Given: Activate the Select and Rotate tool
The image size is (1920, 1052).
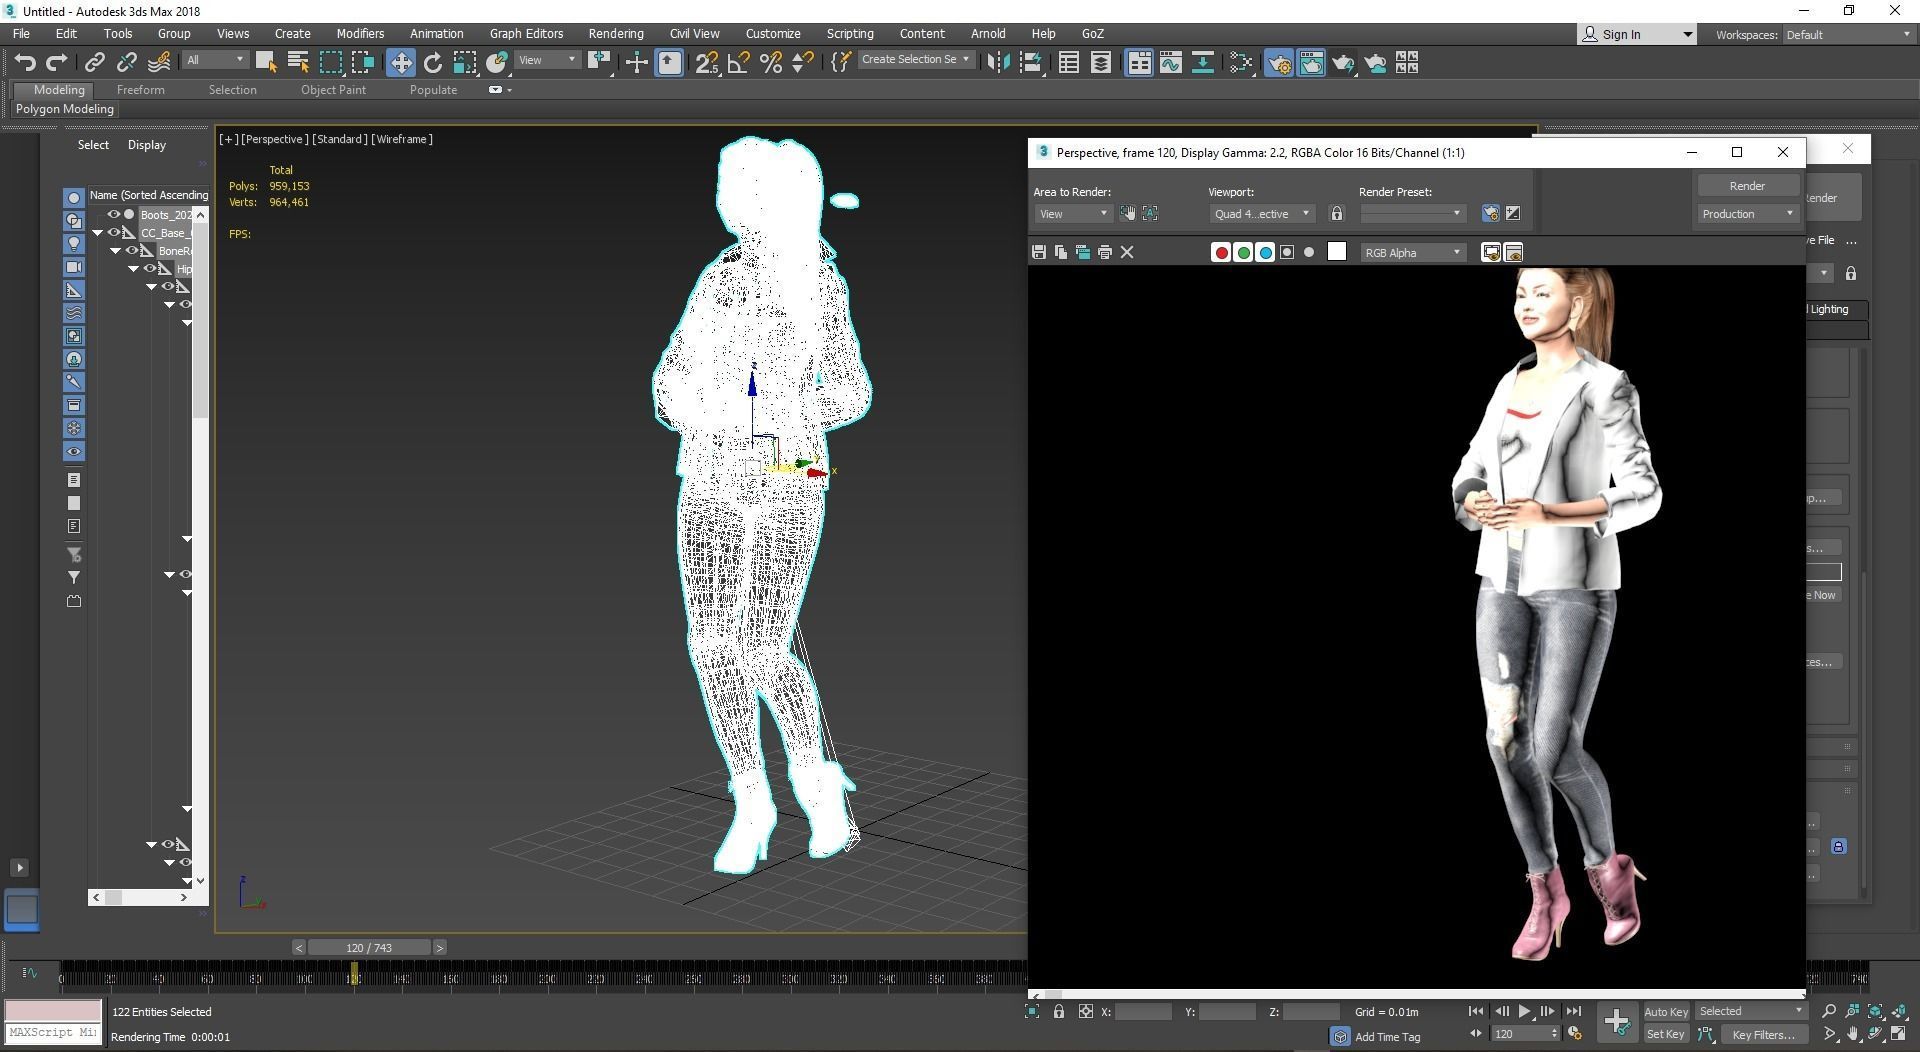Looking at the screenshot, I should pyautogui.click(x=433, y=63).
